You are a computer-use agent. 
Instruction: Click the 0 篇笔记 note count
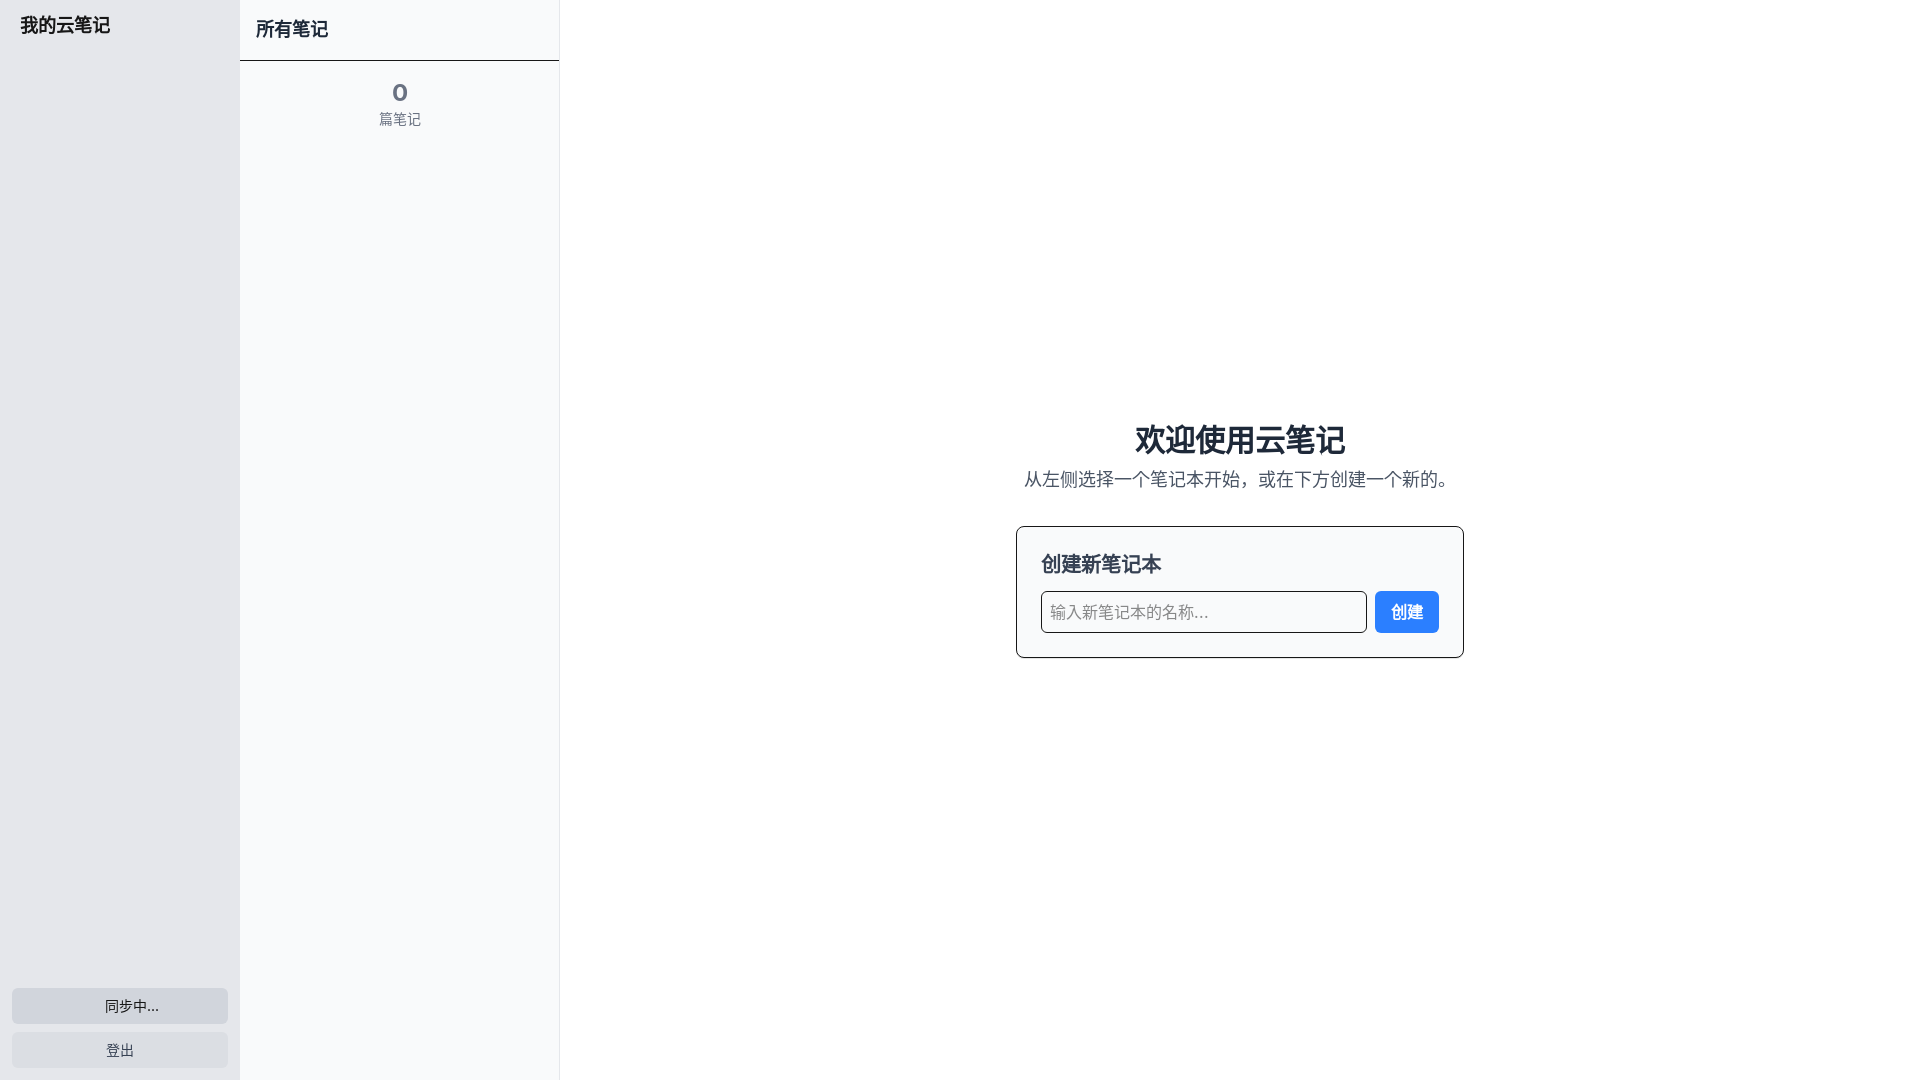click(x=400, y=105)
